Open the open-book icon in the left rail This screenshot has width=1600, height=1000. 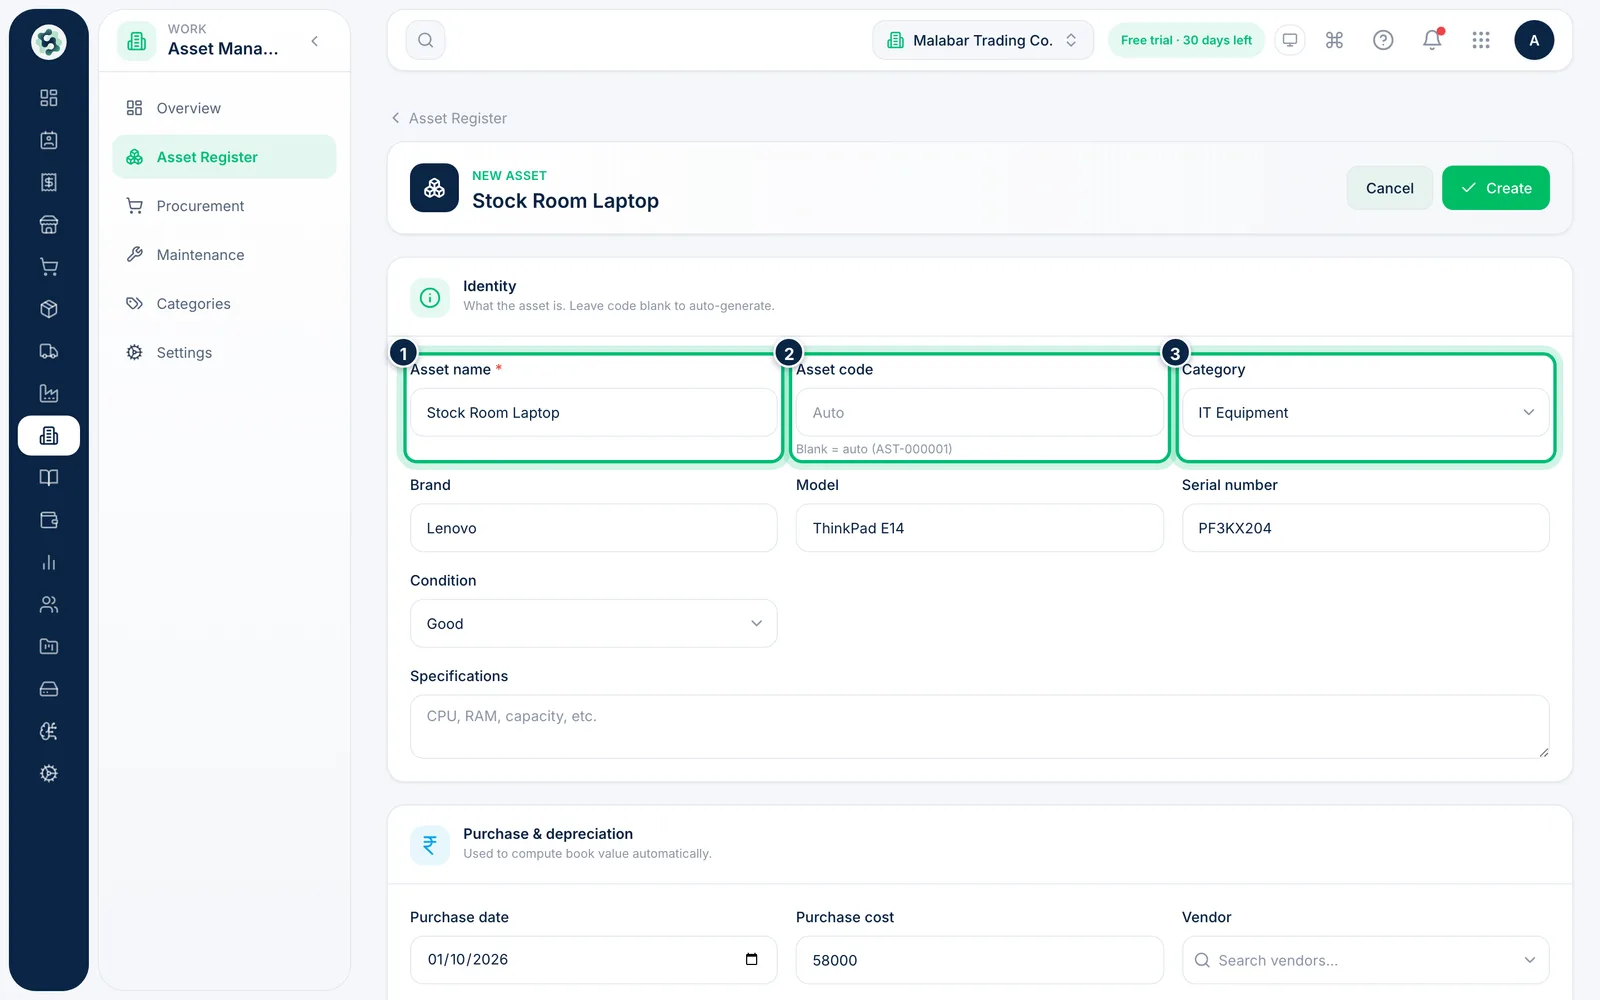click(x=48, y=478)
